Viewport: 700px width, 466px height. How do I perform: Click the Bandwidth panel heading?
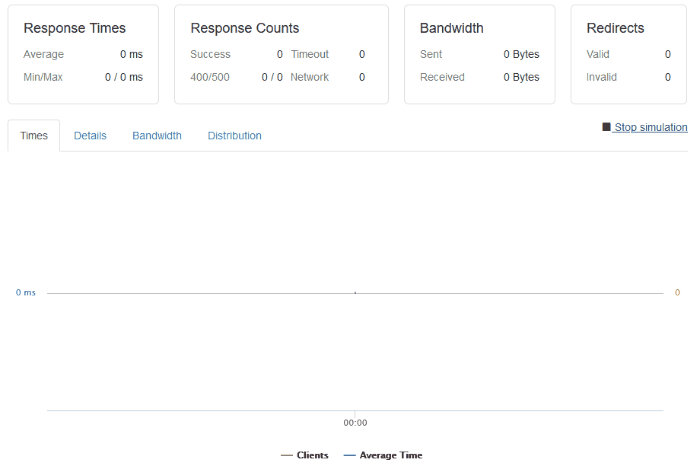452,29
